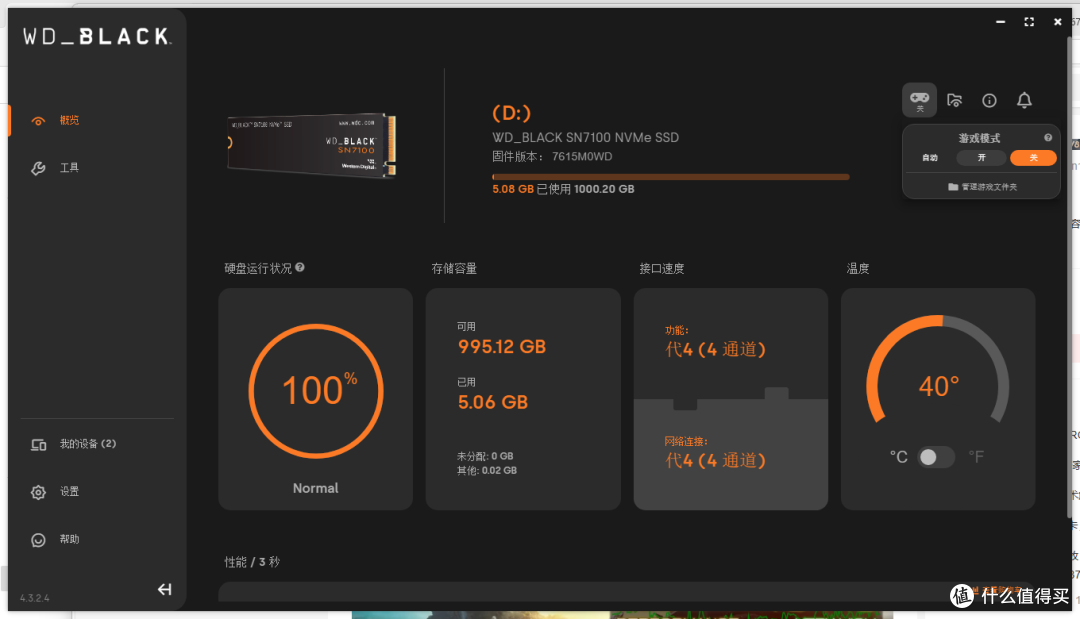Open the 概览 overview eye icon
This screenshot has width=1080, height=619.
[x=38, y=121]
